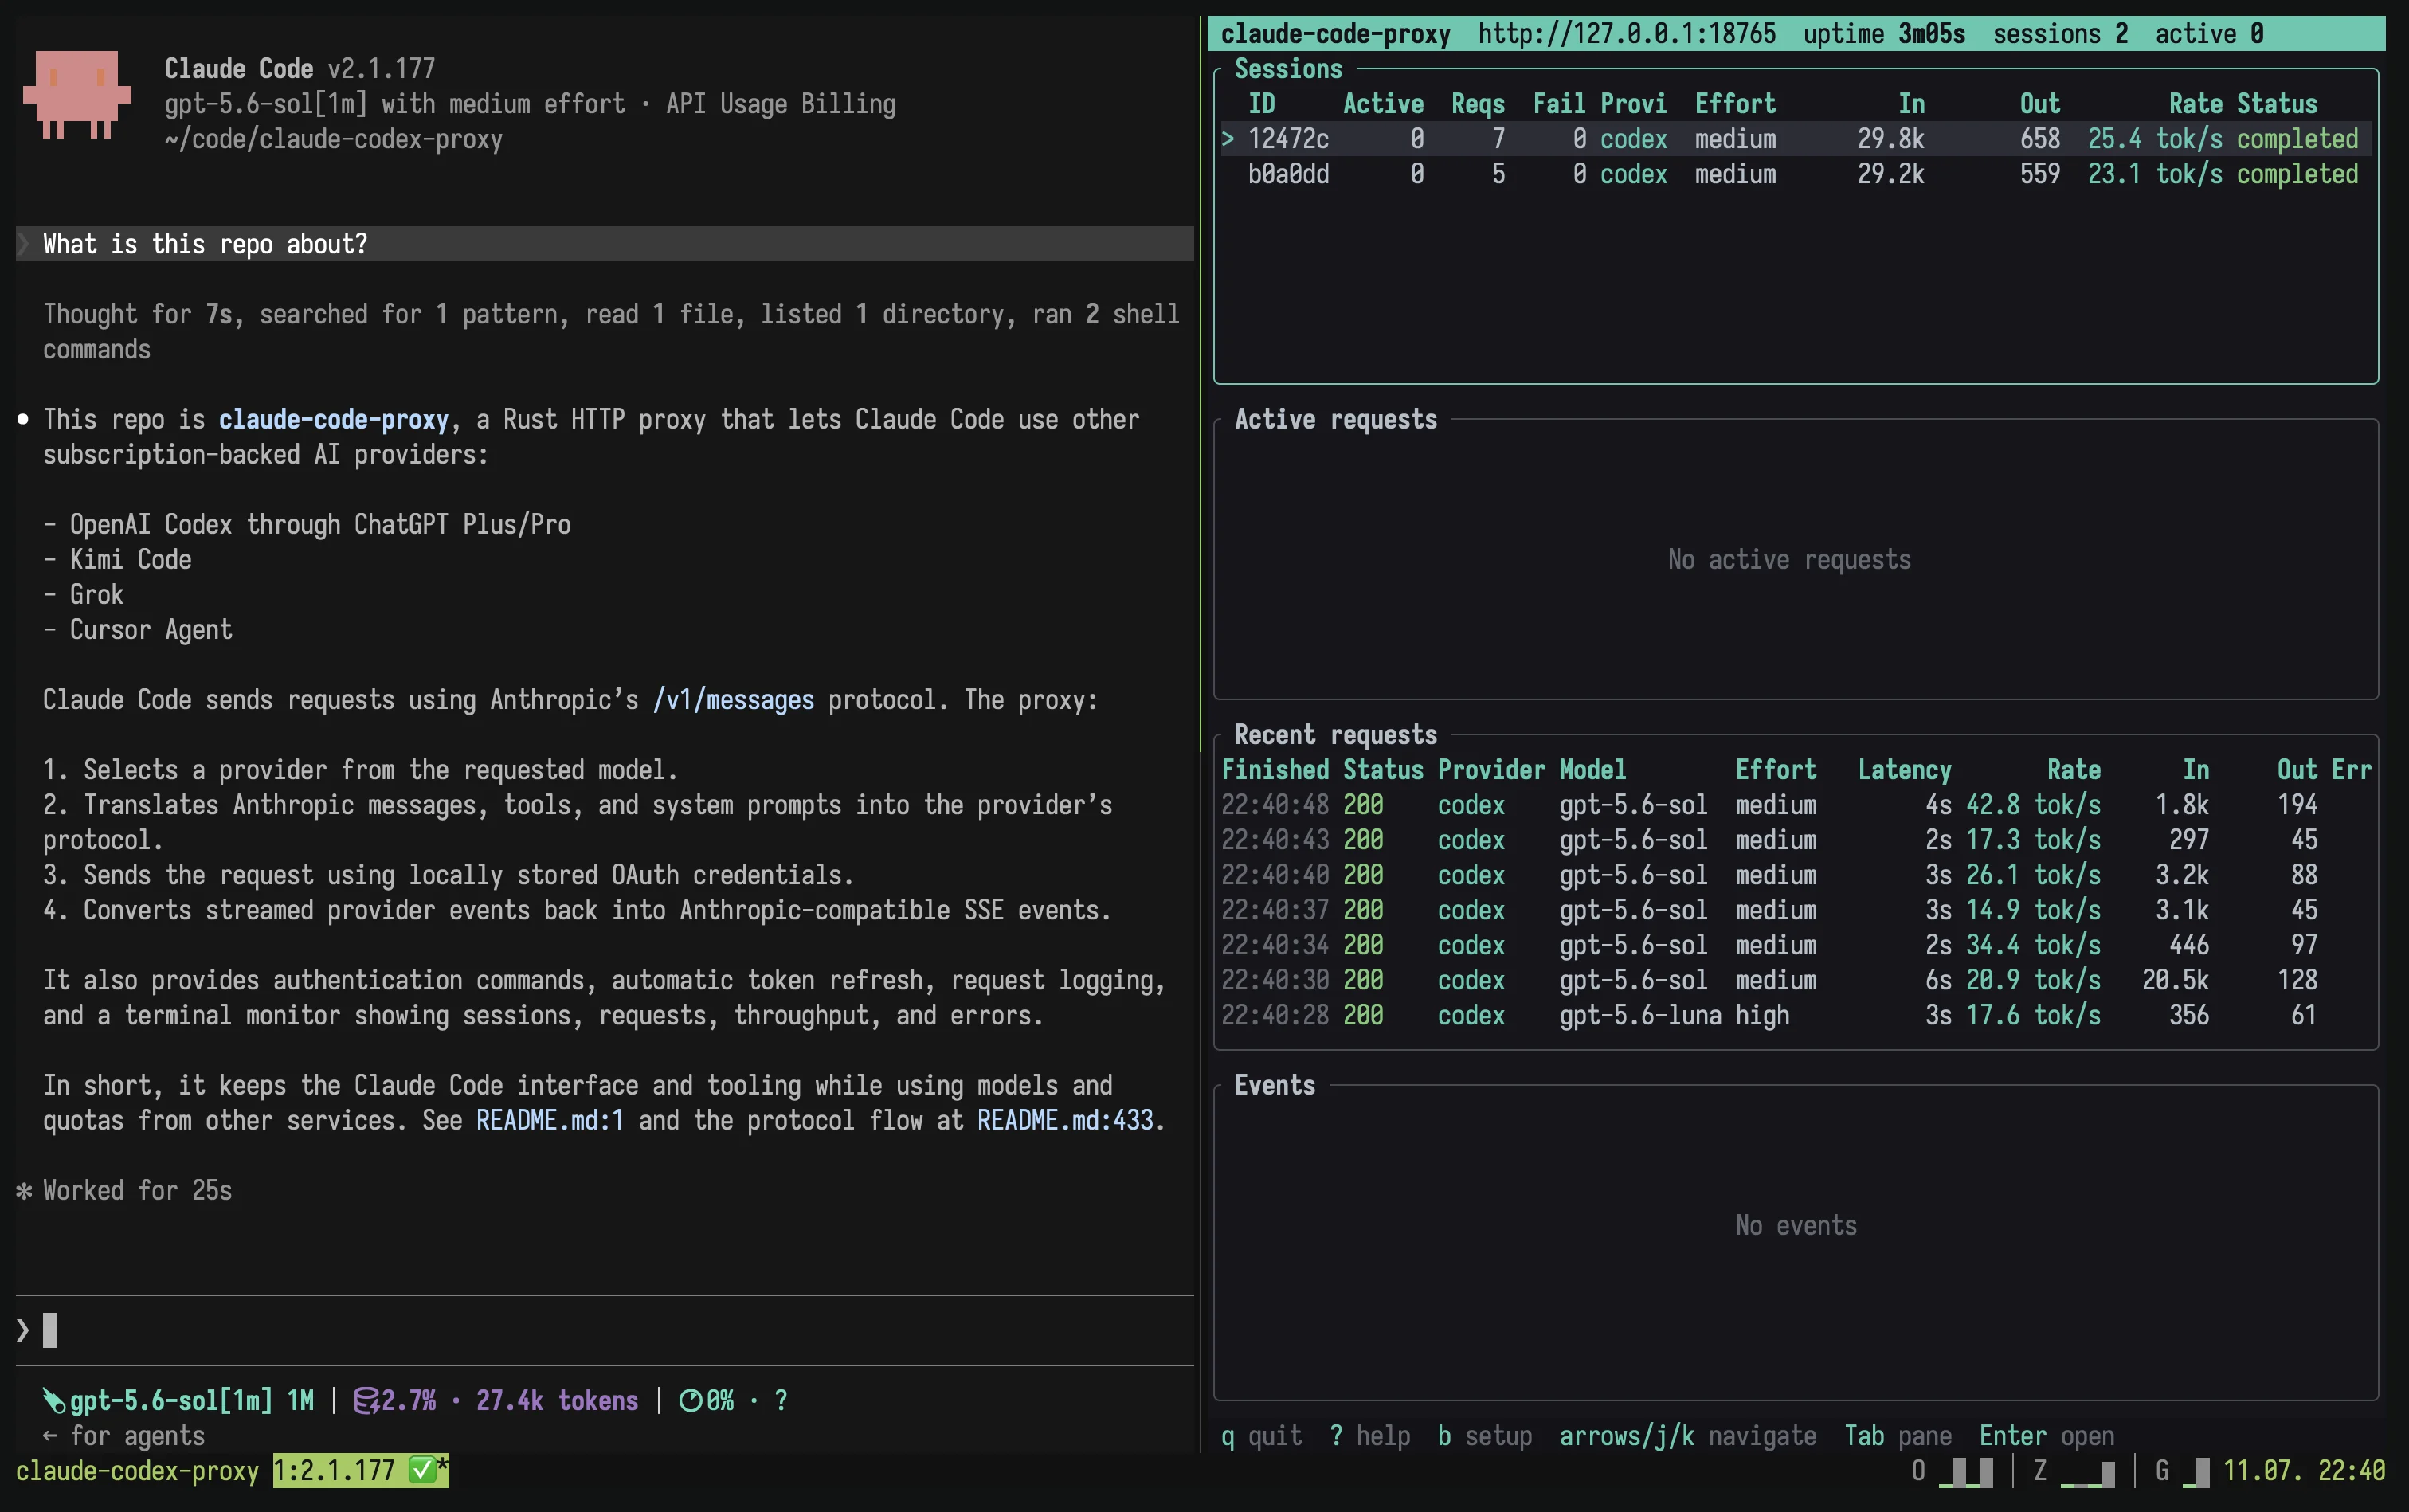Select session row 12472c
The width and height of the screenshot is (2409, 1512).
1795,139
